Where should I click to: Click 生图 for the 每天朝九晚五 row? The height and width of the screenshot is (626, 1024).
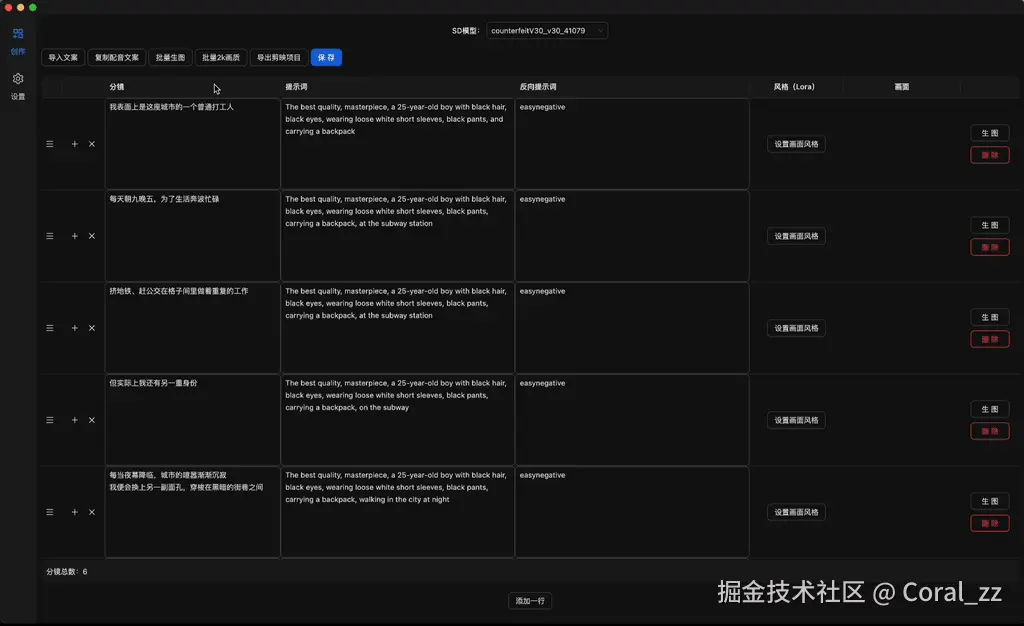tap(989, 225)
